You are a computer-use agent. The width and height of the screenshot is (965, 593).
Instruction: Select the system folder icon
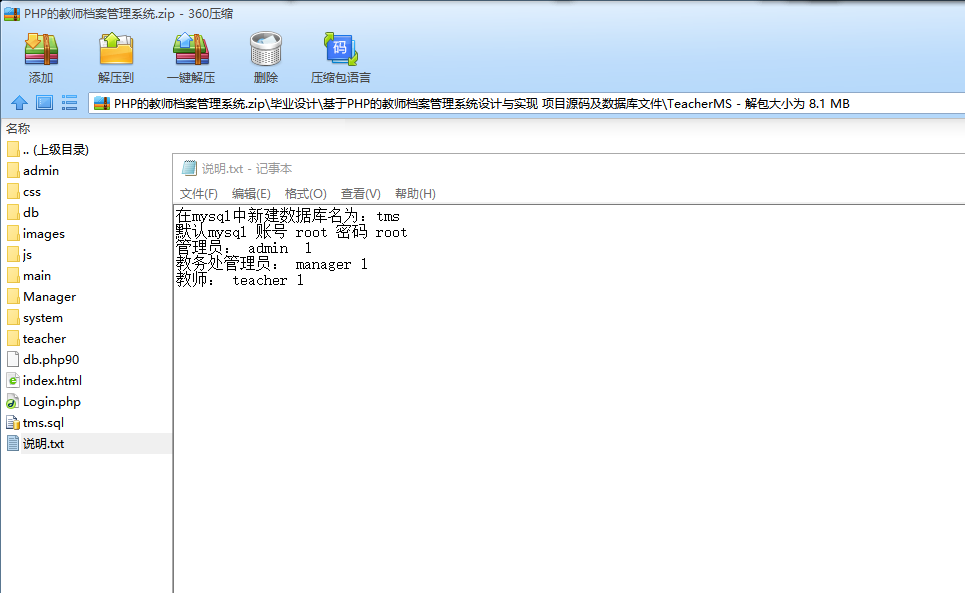(x=13, y=317)
